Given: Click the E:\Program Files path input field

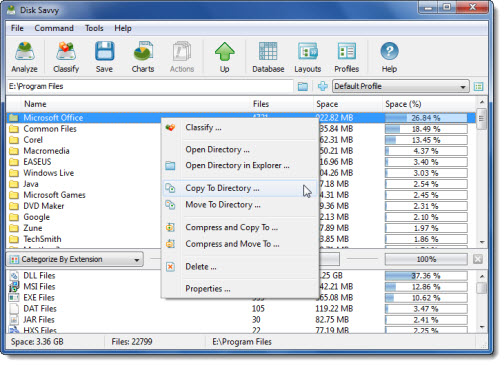Looking at the screenshot, I should [x=150, y=86].
